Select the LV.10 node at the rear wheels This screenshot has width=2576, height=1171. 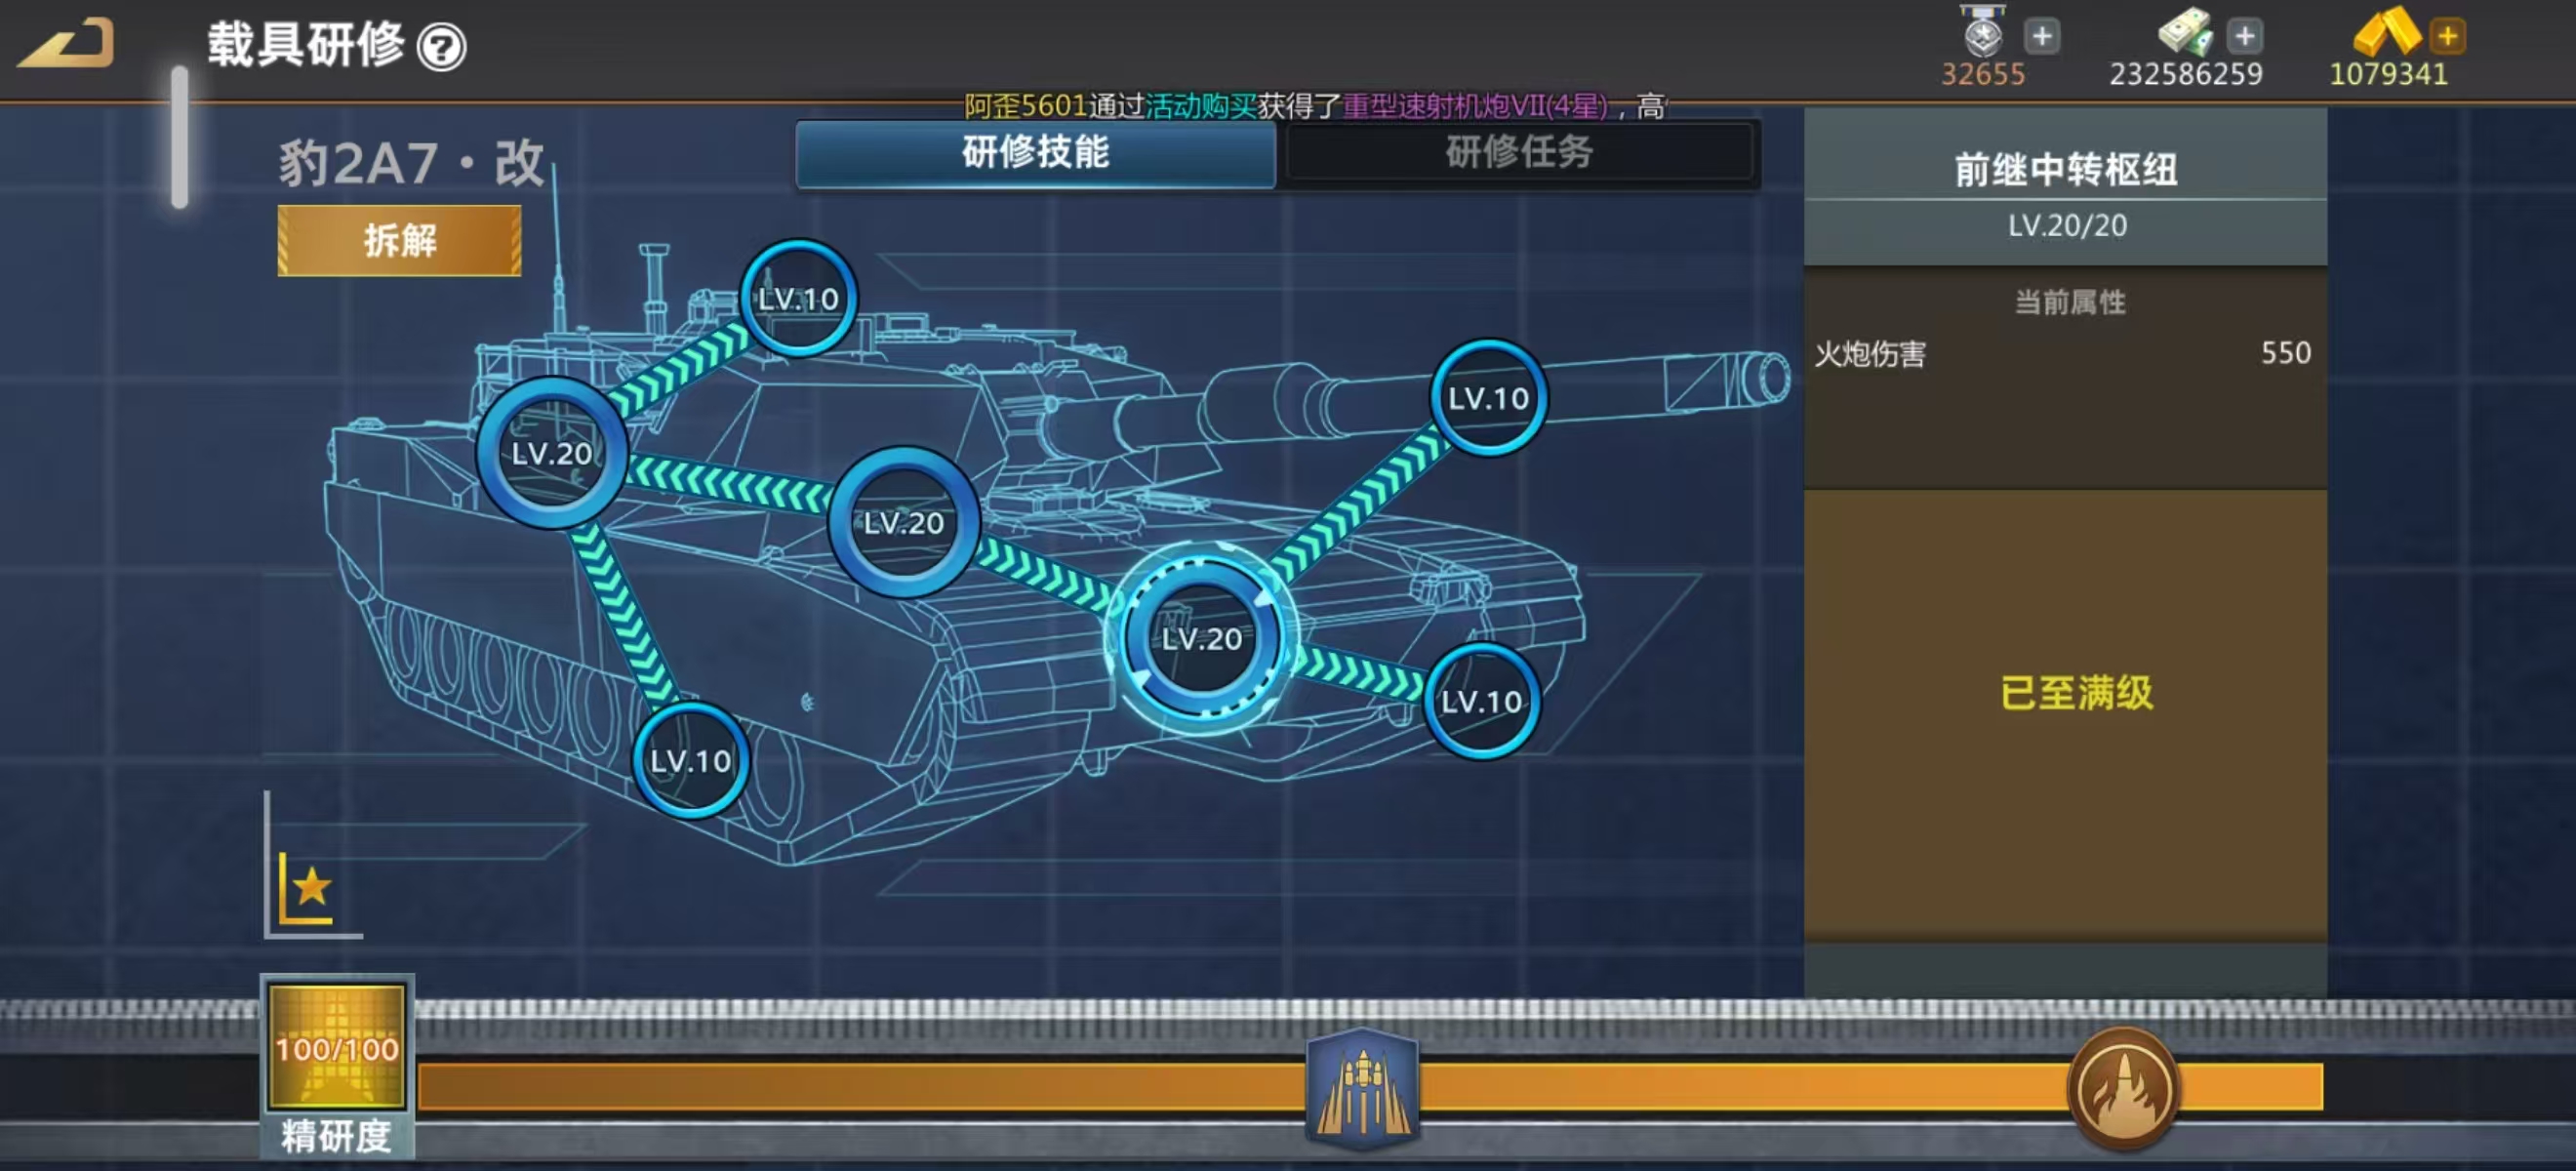click(690, 761)
